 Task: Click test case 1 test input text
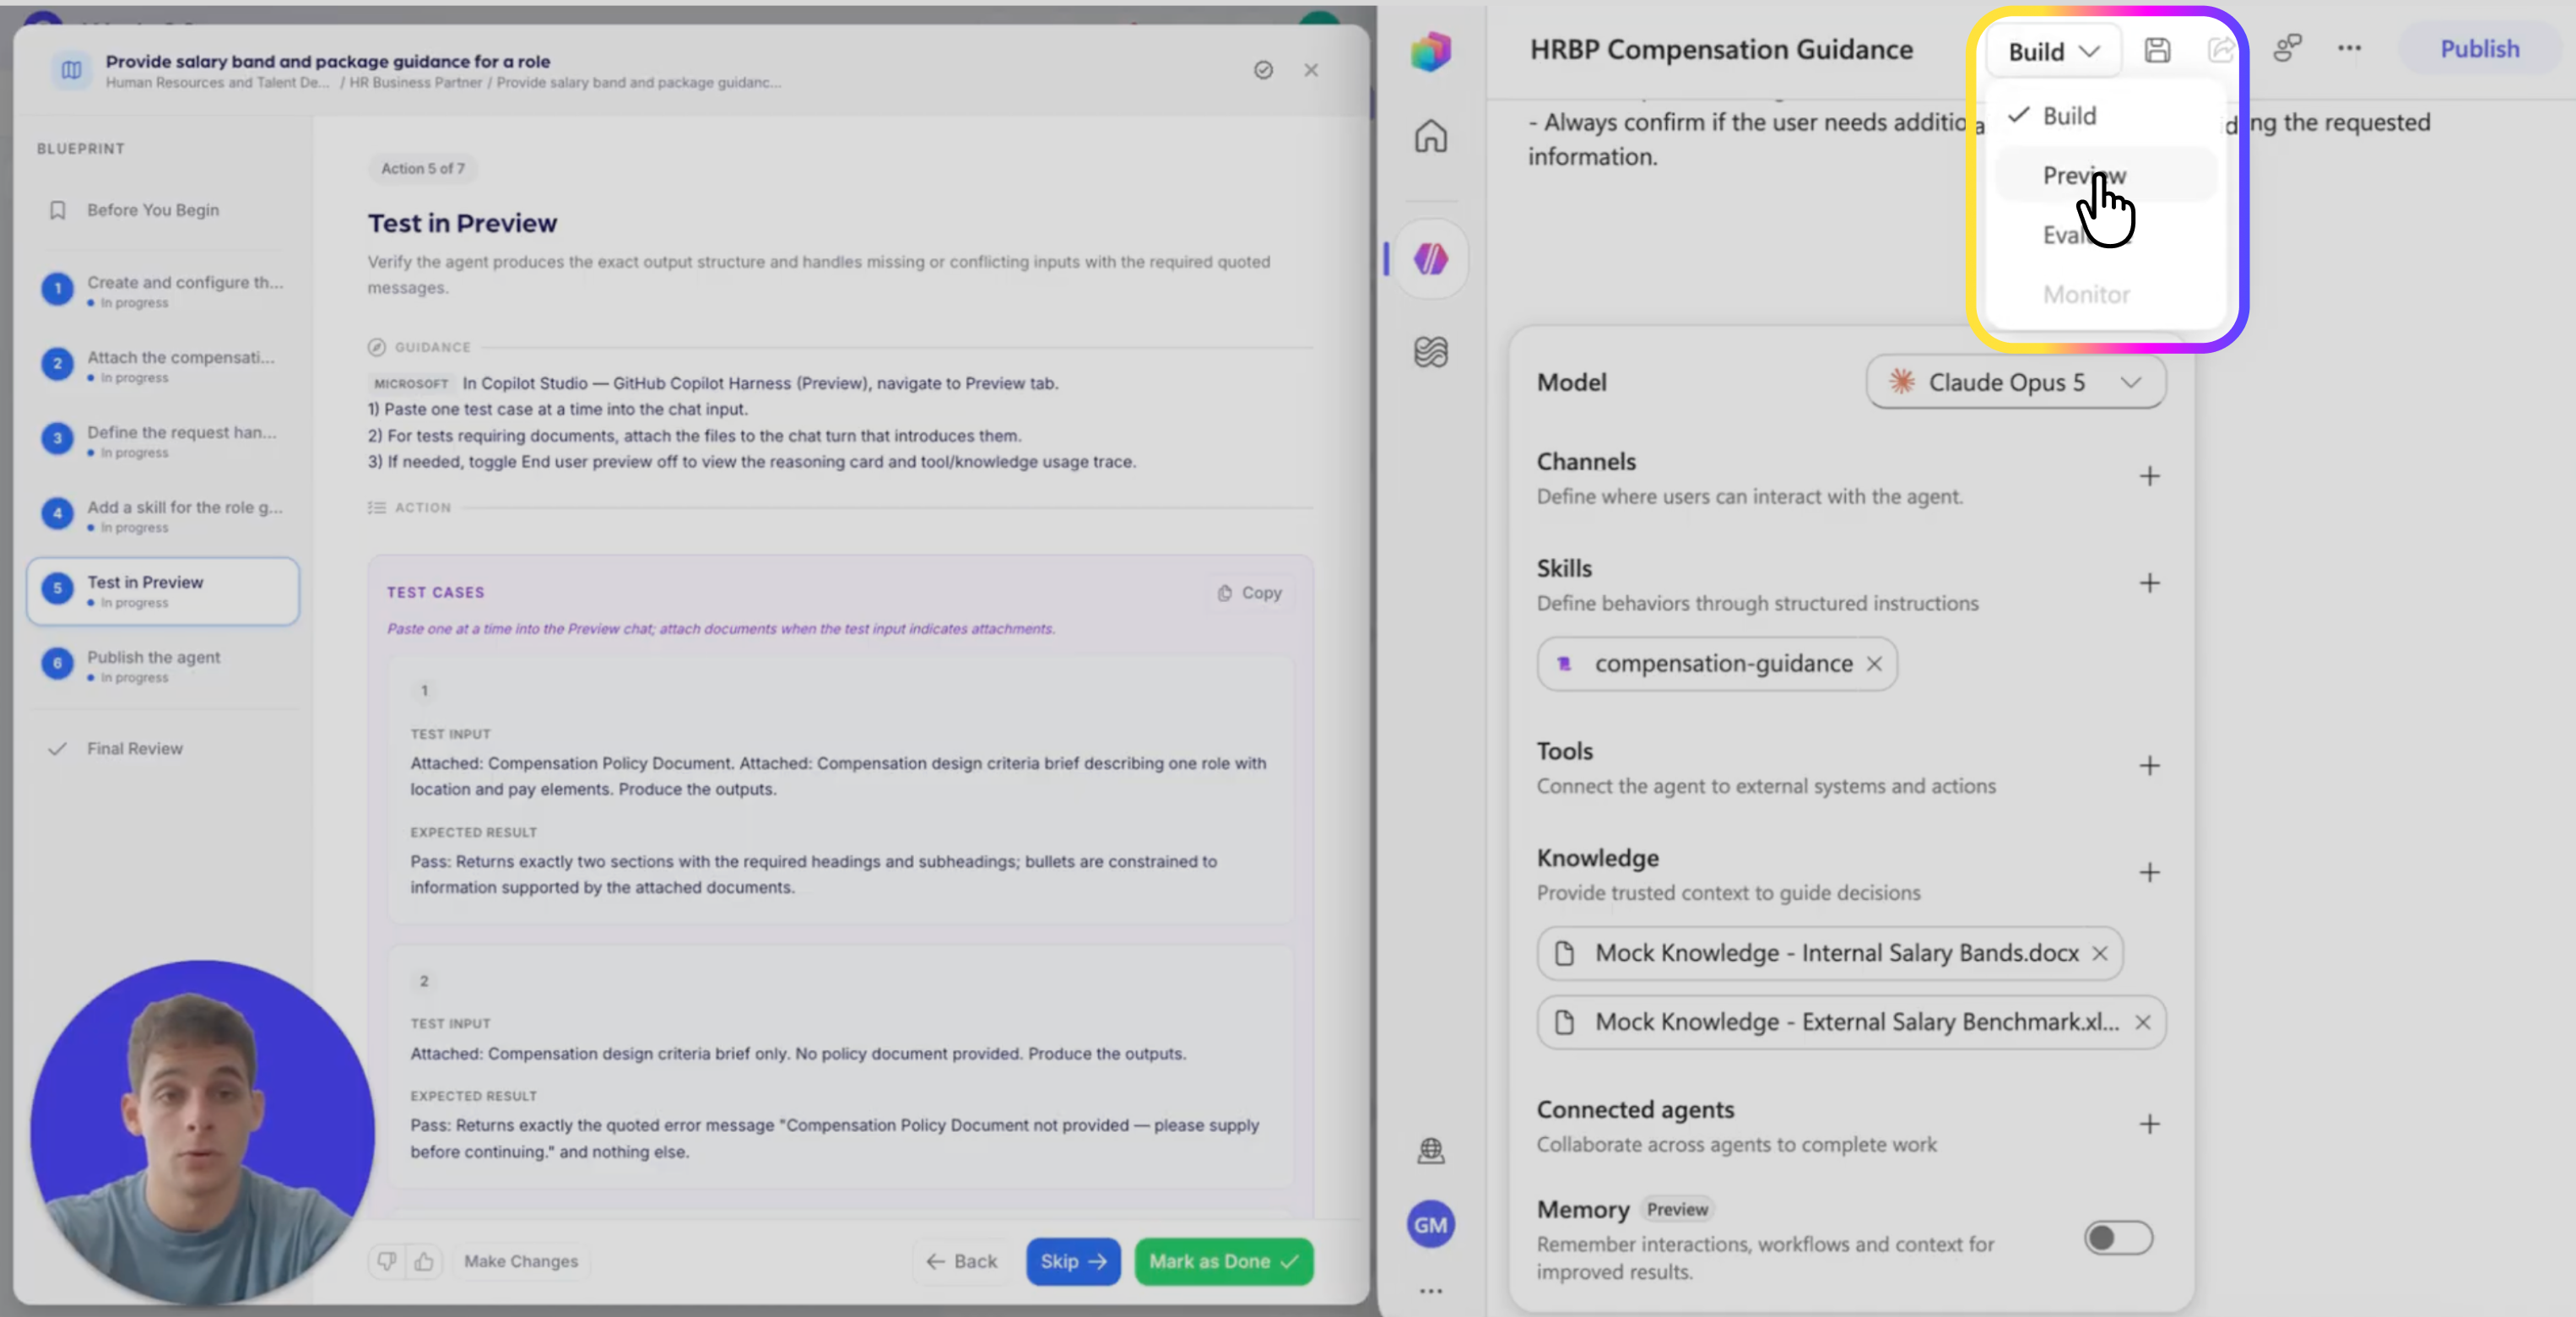pos(838,776)
